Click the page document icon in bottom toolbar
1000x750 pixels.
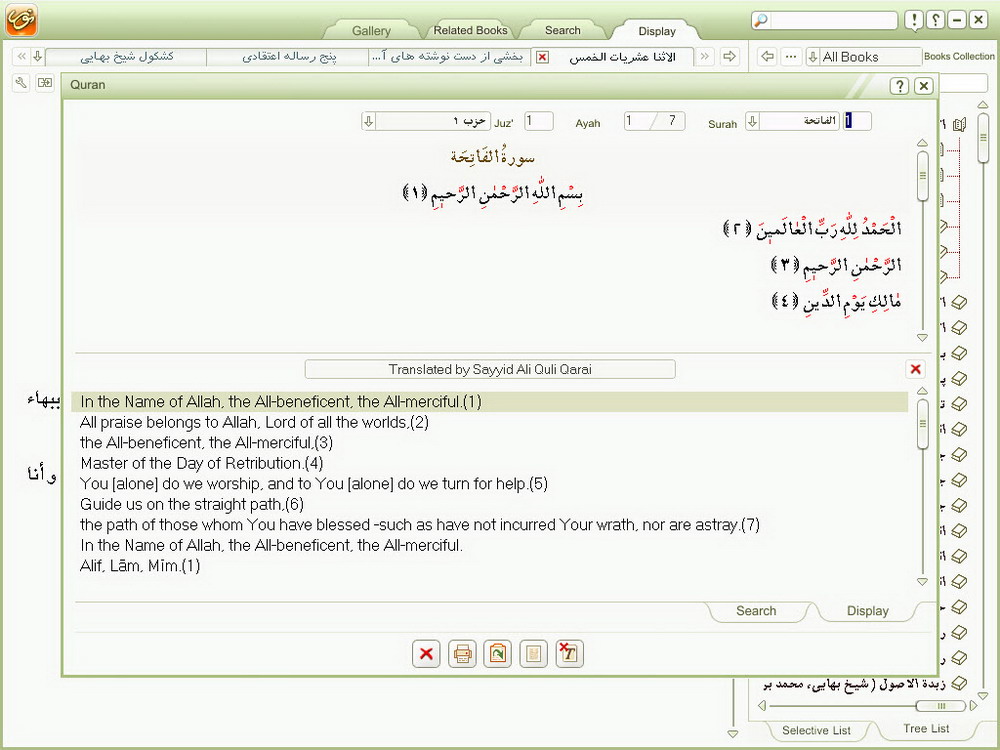[533, 654]
